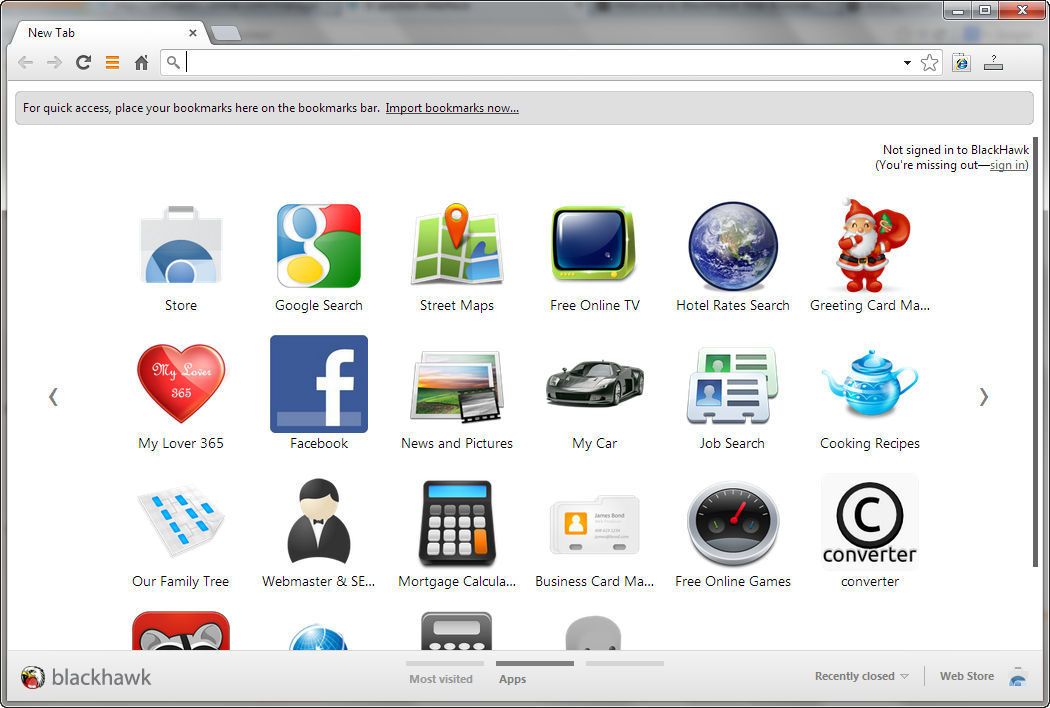Image resolution: width=1050 pixels, height=708 pixels.
Task: Show previous apps page with left chevron
Action: 54,397
